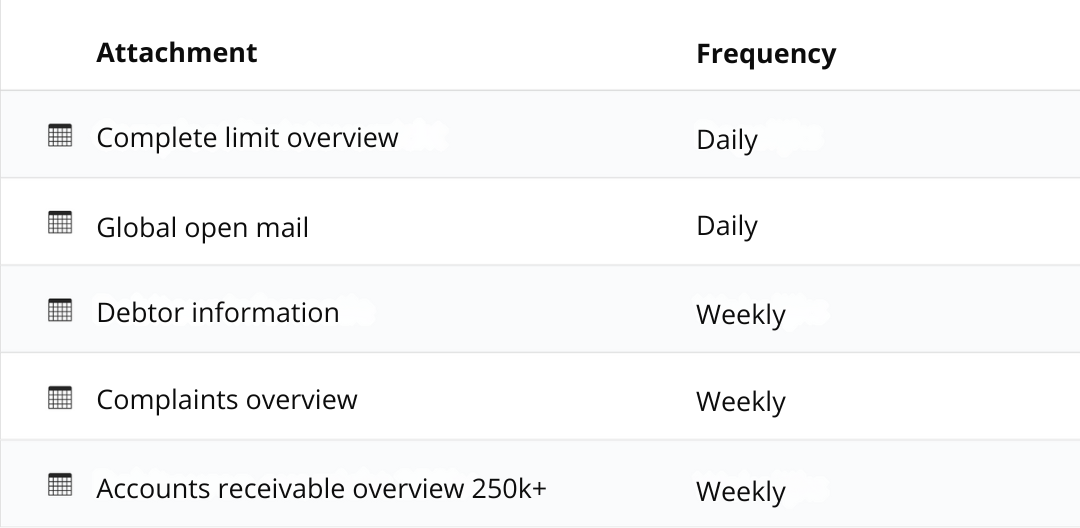
Task: Open the Global open mail attachment
Action: 202,227
